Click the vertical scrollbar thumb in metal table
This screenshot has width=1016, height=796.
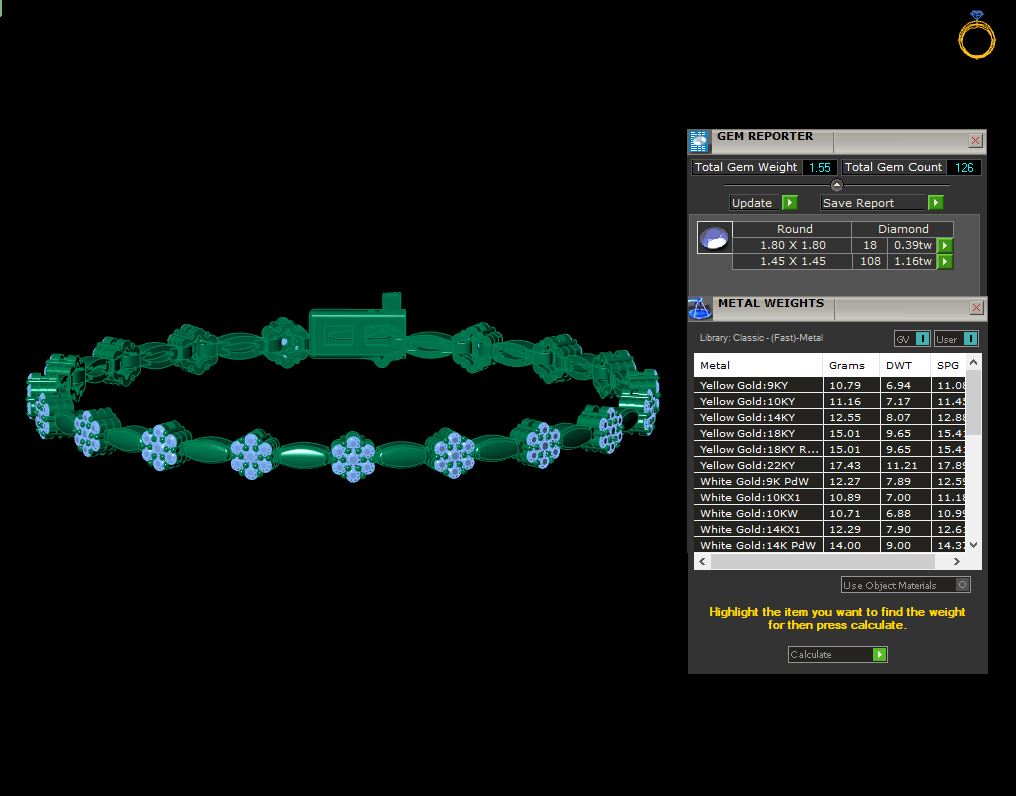click(x=973, y=403)
